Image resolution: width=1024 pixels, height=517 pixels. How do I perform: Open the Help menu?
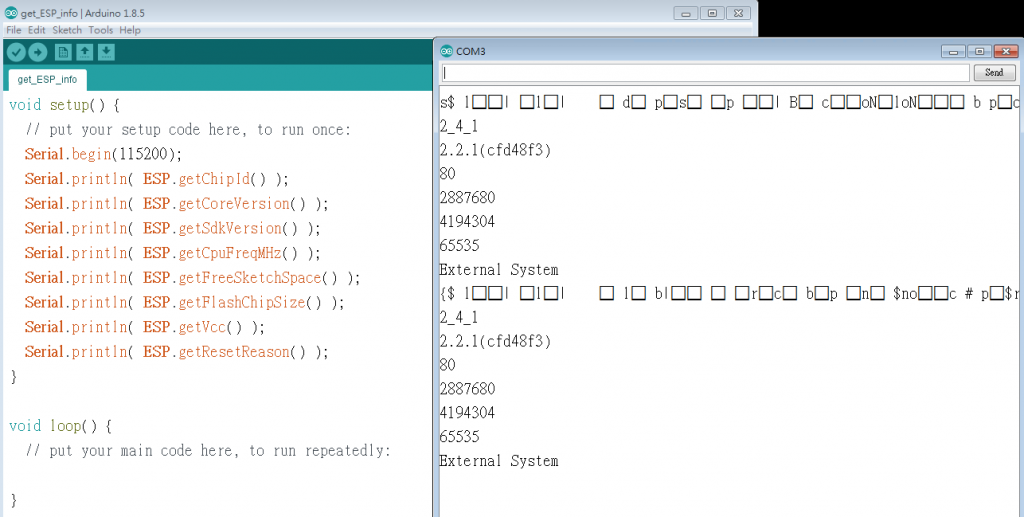coord(130,30)
